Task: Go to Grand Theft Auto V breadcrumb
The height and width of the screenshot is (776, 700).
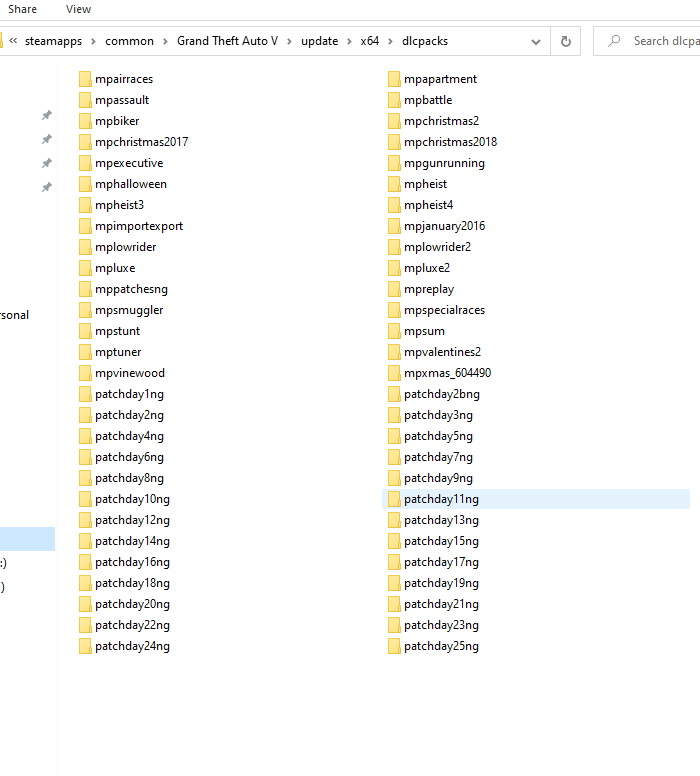Action: pos(227,41)
